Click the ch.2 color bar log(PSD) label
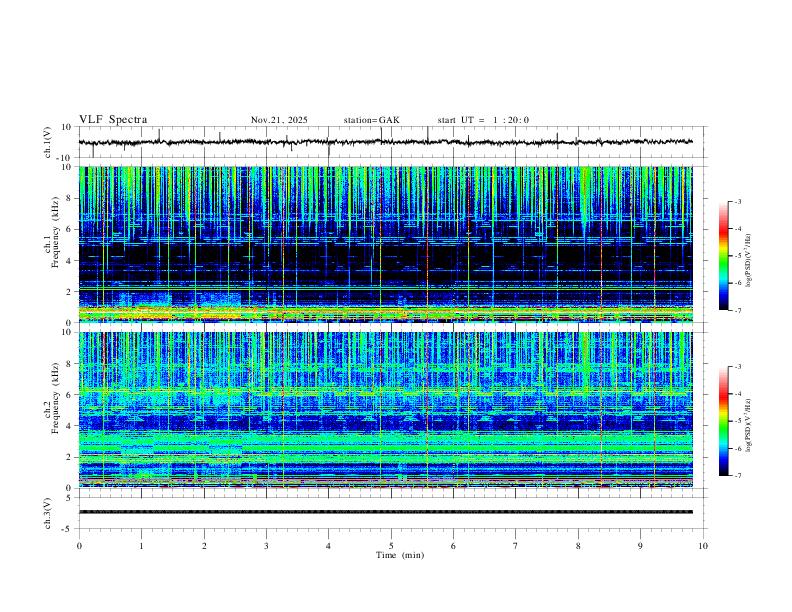This screenshot has width=792, height=612. coord(749,426)
